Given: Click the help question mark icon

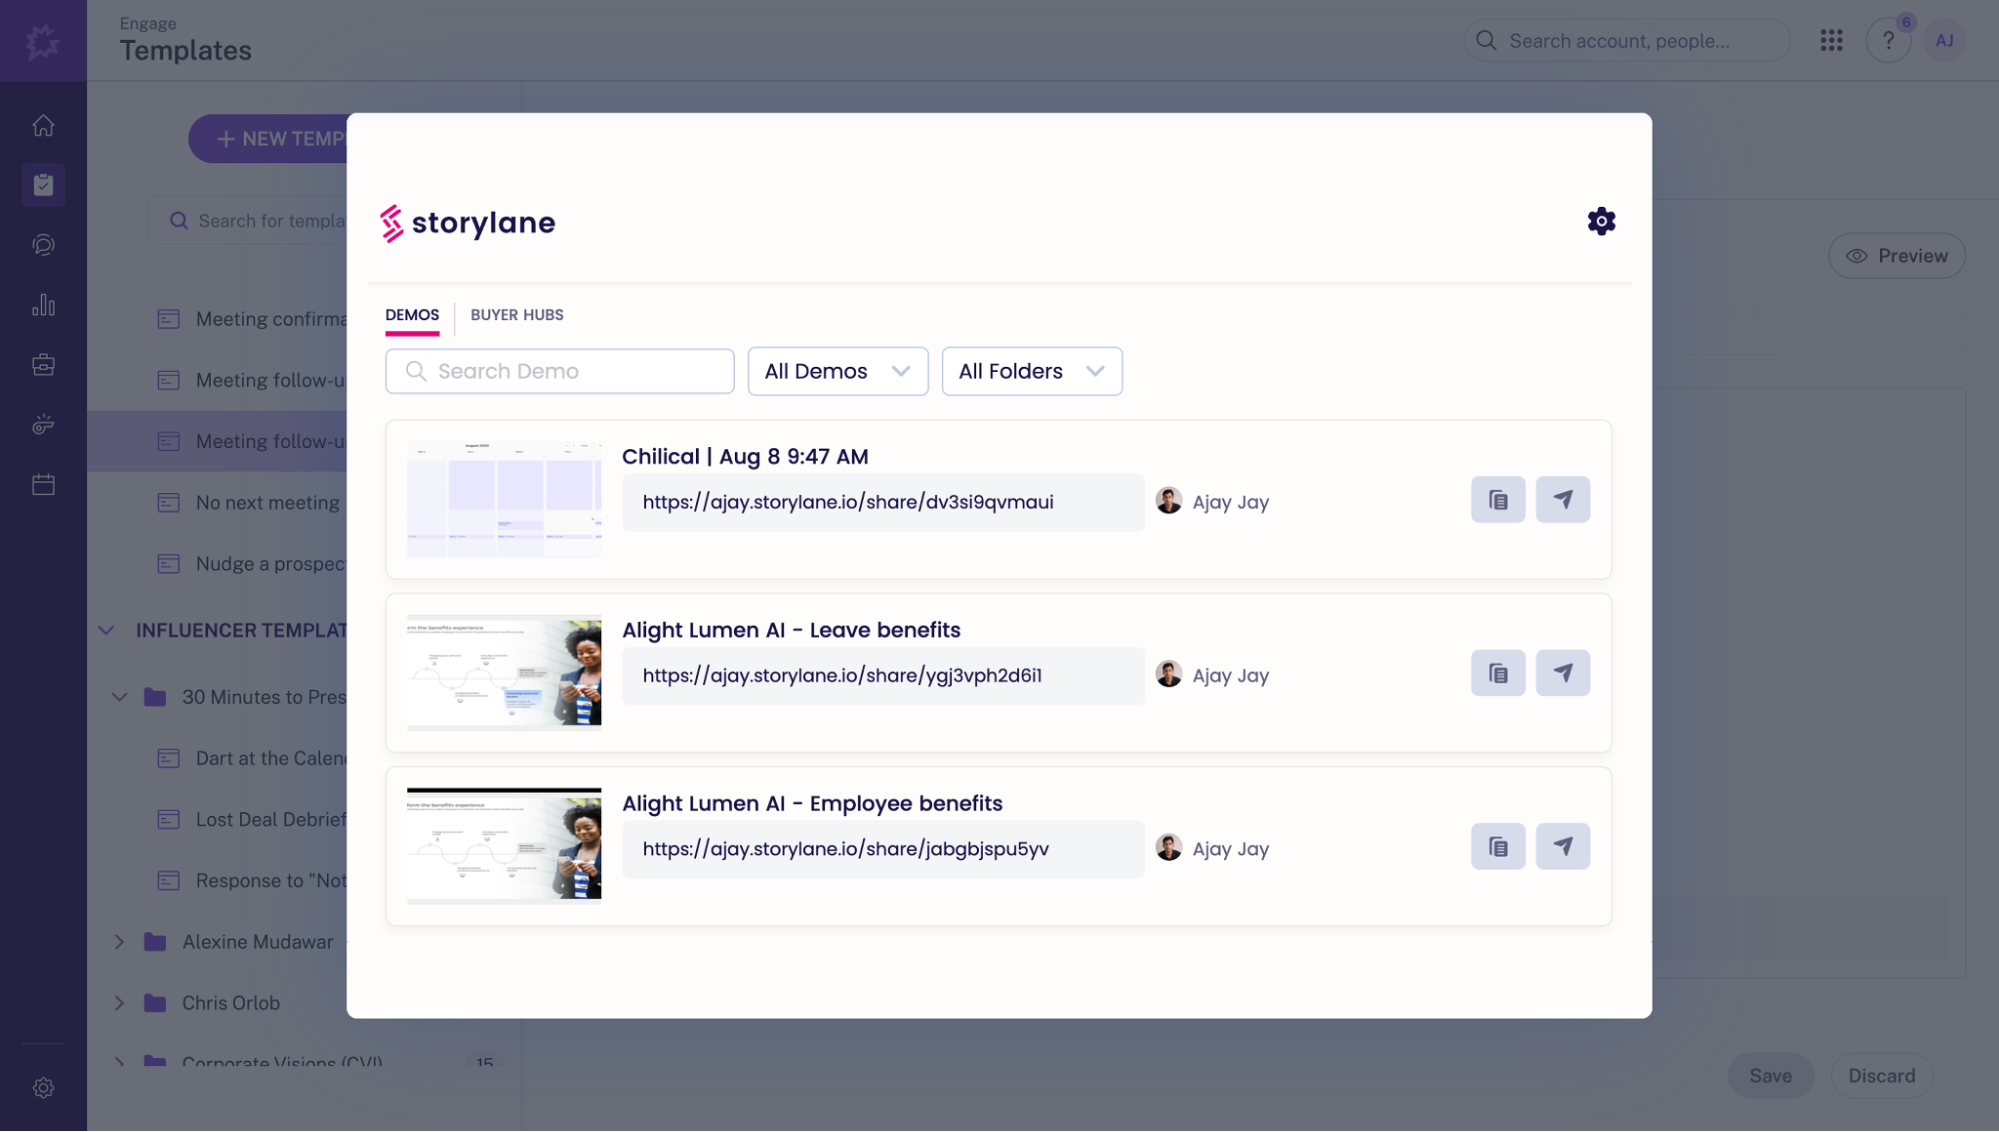Looking at the screenshot, I should click(x=1887, y=41).
